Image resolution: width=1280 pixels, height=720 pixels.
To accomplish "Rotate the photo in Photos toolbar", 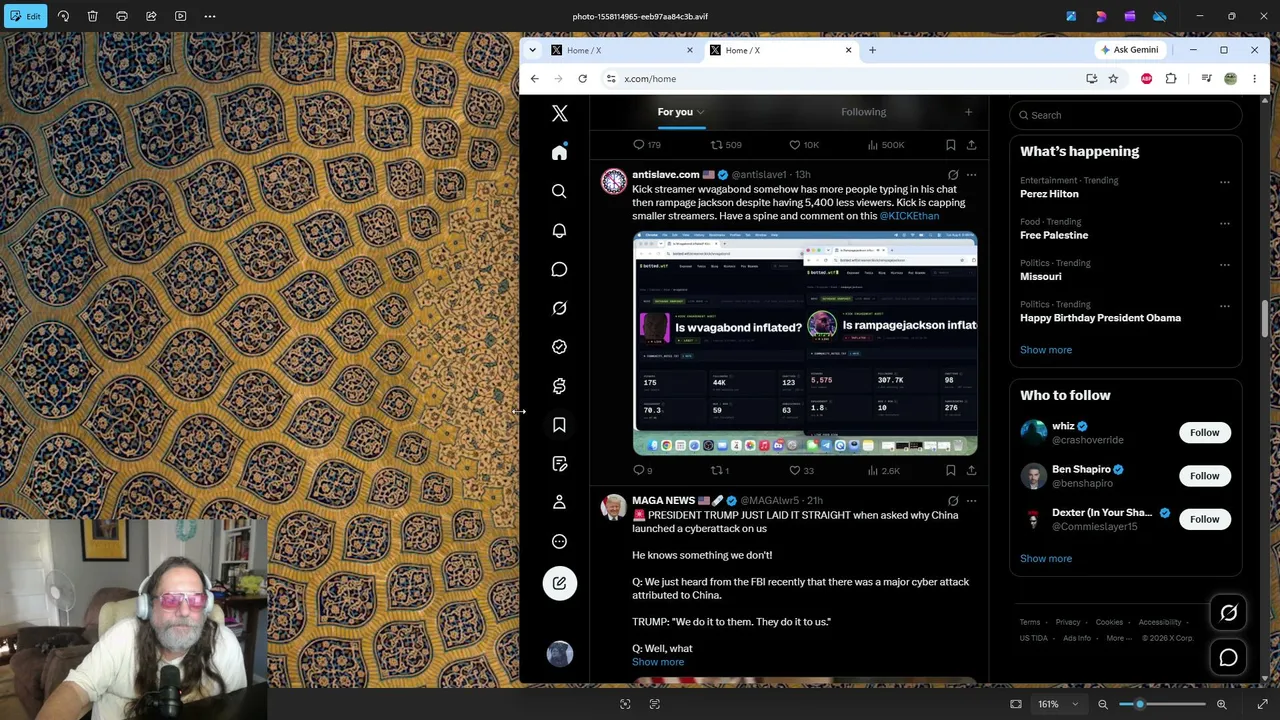I will pyautogui.click(x=63, y=16).
